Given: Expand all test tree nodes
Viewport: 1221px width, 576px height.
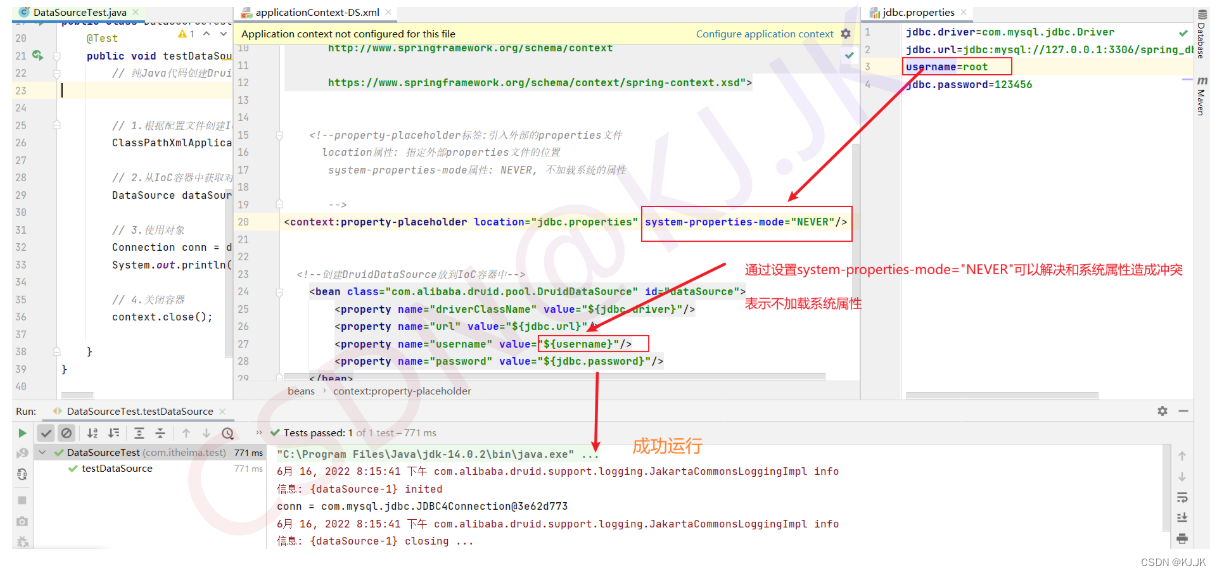Looking at the screenshot, I should [139, 433].
